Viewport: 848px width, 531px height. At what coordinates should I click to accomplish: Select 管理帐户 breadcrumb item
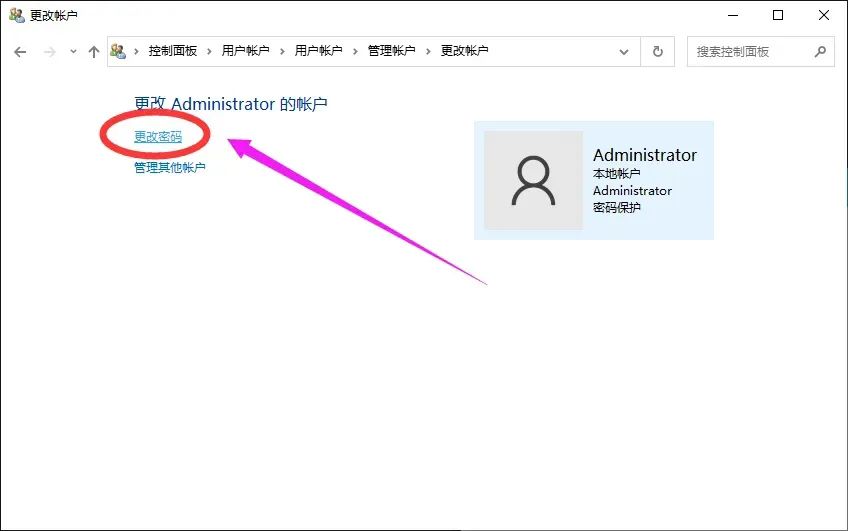(x=392, y=51)
